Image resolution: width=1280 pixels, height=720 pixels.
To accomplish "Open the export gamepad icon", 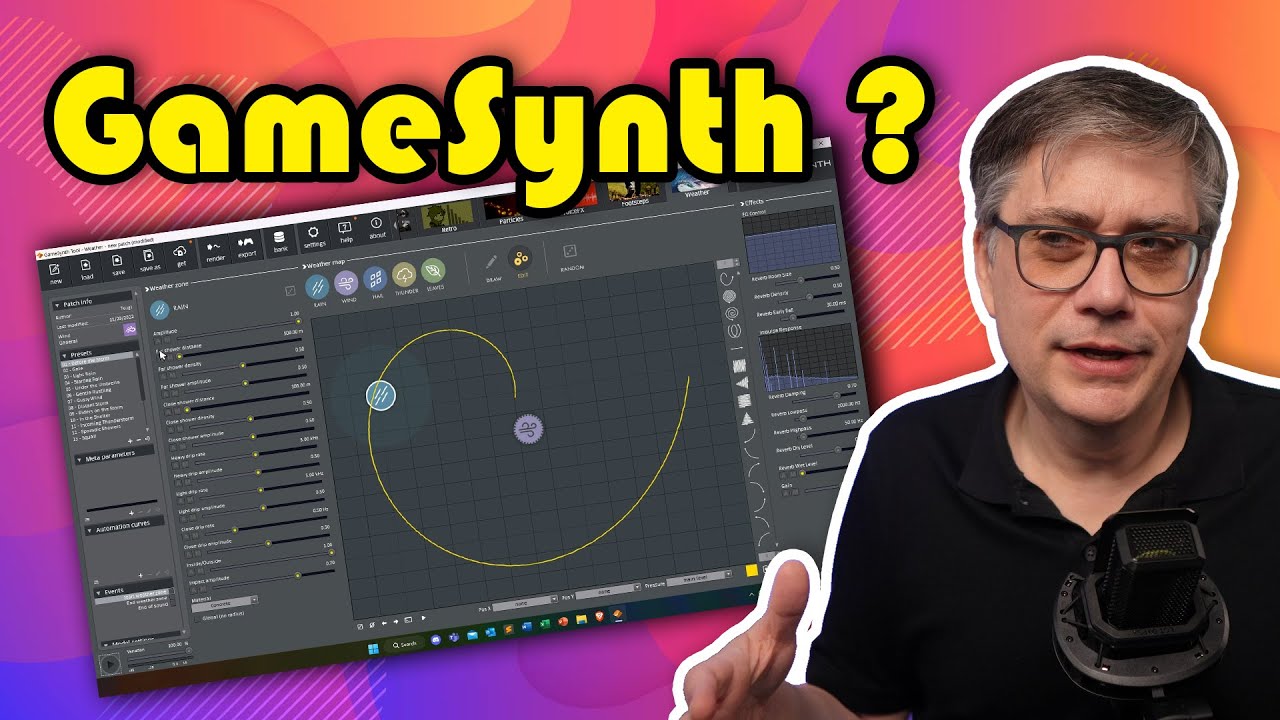I will [247, 243].
